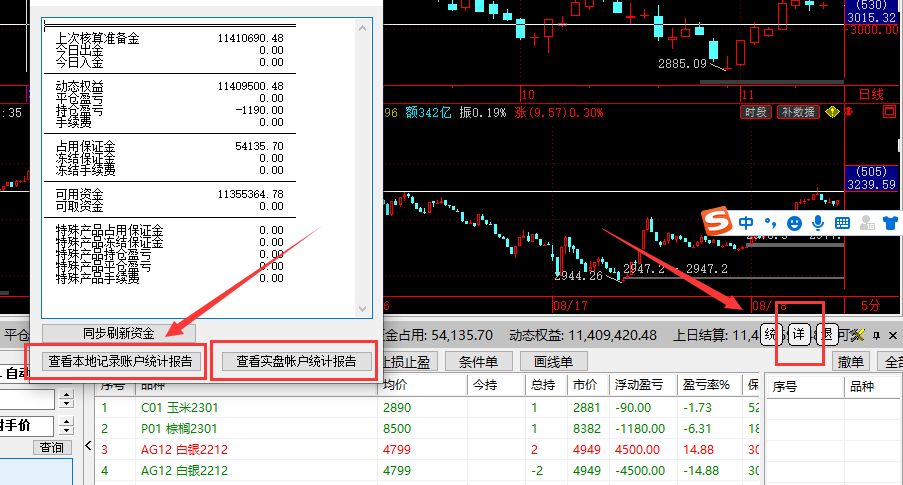The width and height of the screenshot is (903, 485).
Task: Toggle Sogou punctuation mode icon
Action: pos(770,223)
